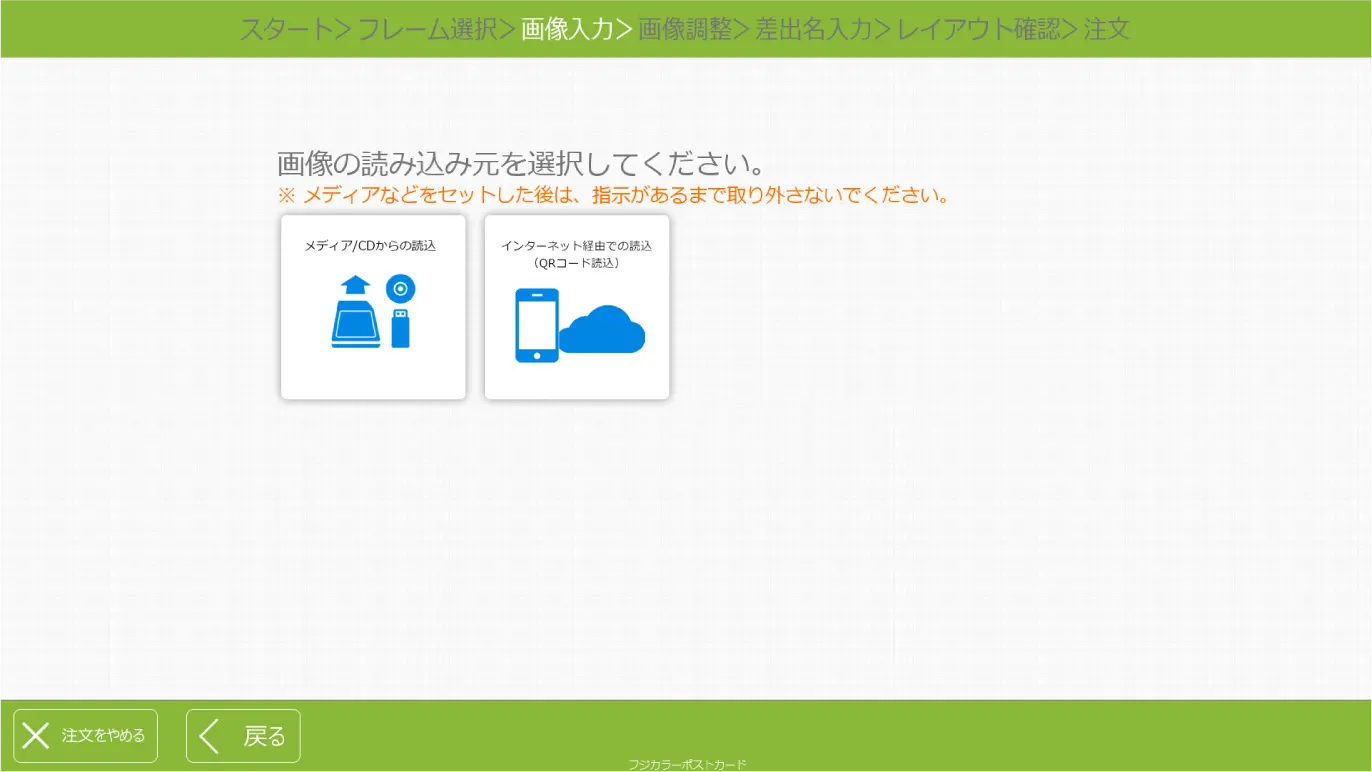Viewport: 1372px width, 772px height.
Task: Tap the smartphone icon
Action: 537,324
